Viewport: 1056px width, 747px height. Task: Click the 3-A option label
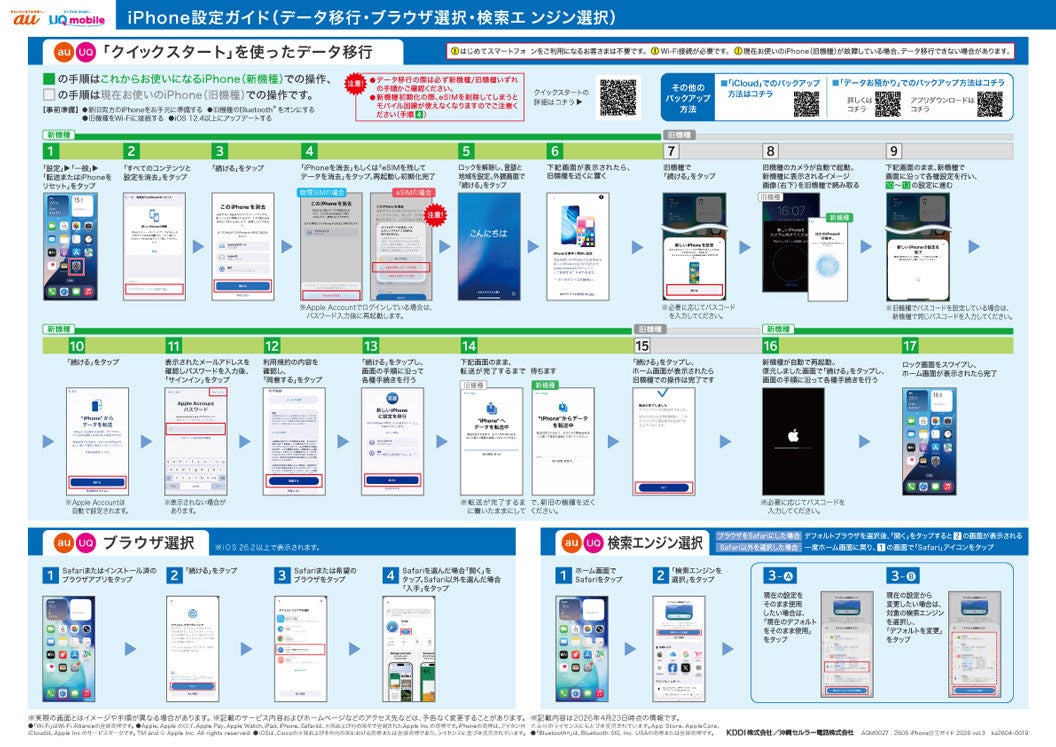(x=781, y=576)
